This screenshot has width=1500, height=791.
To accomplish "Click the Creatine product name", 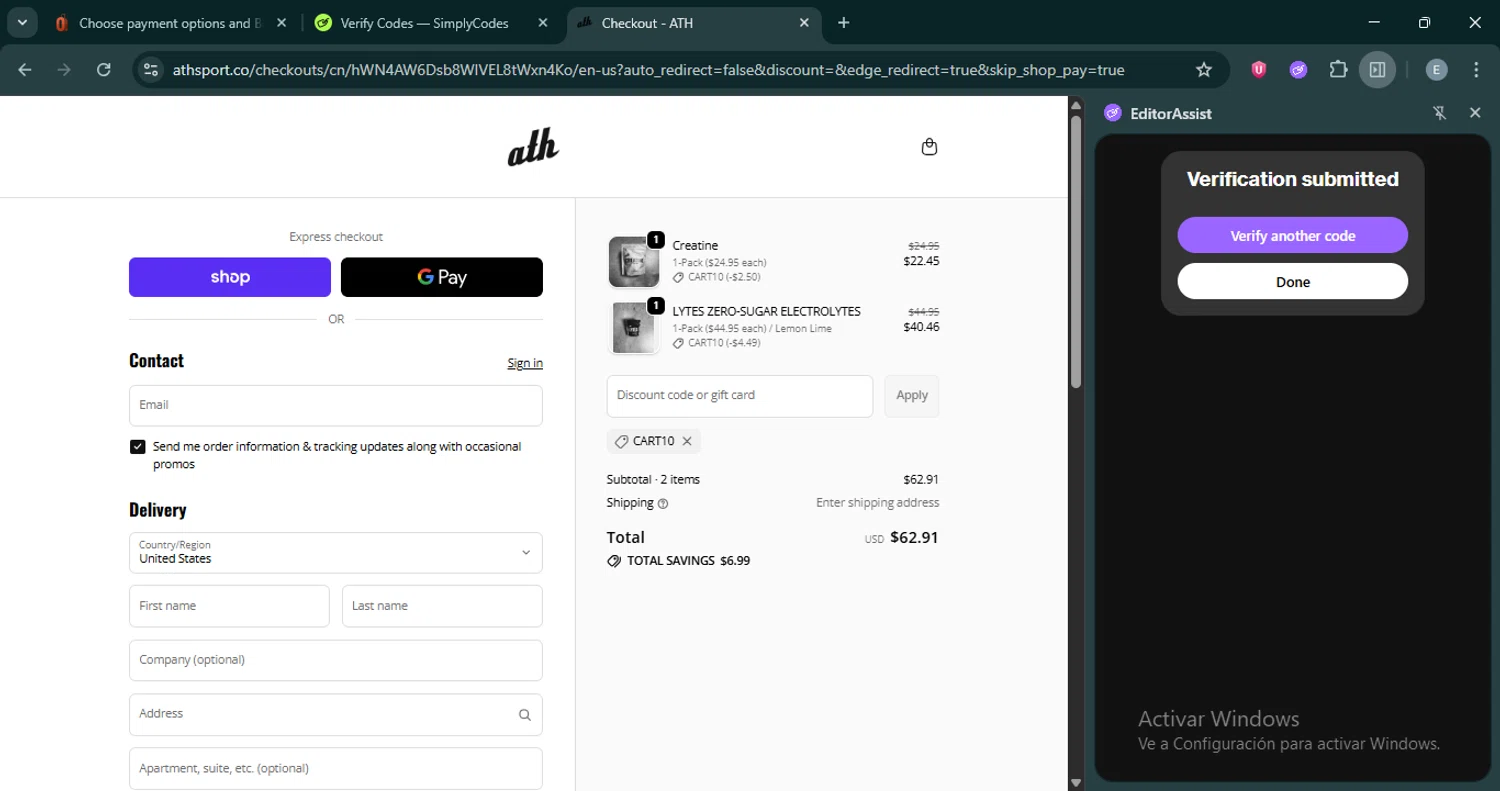I will coord(695,245).
